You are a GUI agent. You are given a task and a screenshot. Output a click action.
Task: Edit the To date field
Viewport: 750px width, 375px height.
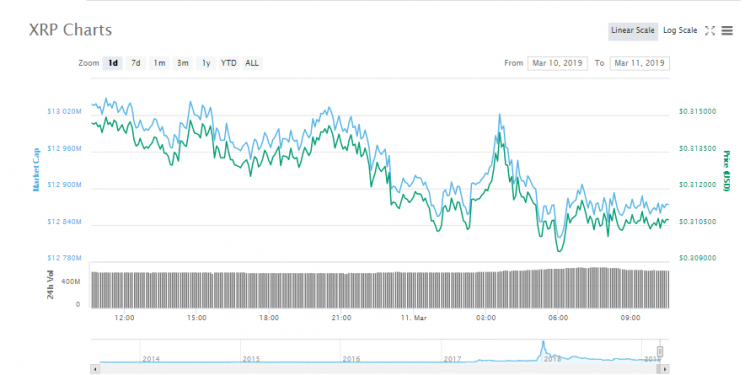pos(640,63)
